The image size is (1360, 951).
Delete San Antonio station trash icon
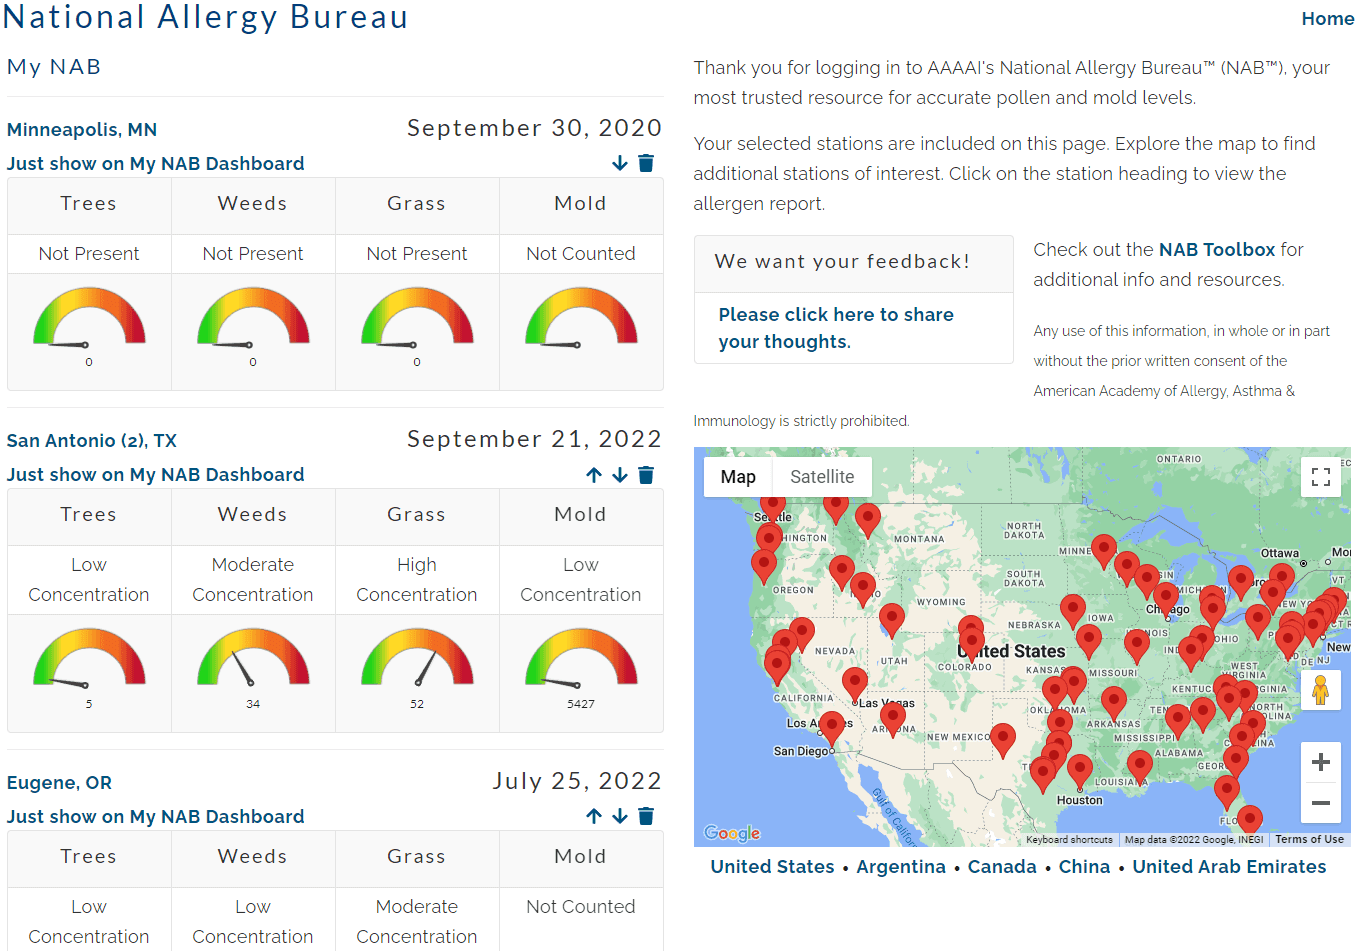[646, 475]
